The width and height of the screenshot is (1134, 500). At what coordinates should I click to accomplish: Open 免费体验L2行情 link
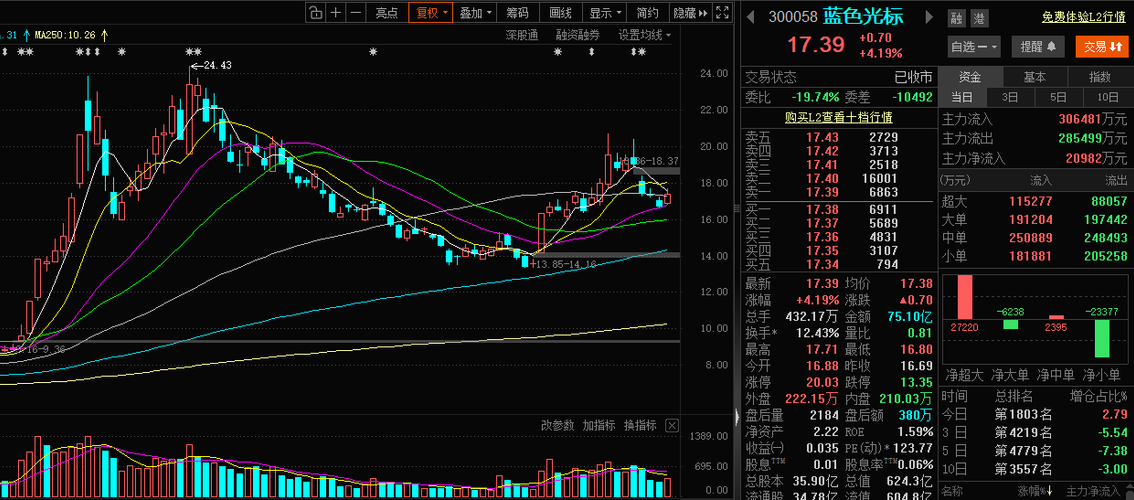pyautogui.click(x=1083, y=17)
